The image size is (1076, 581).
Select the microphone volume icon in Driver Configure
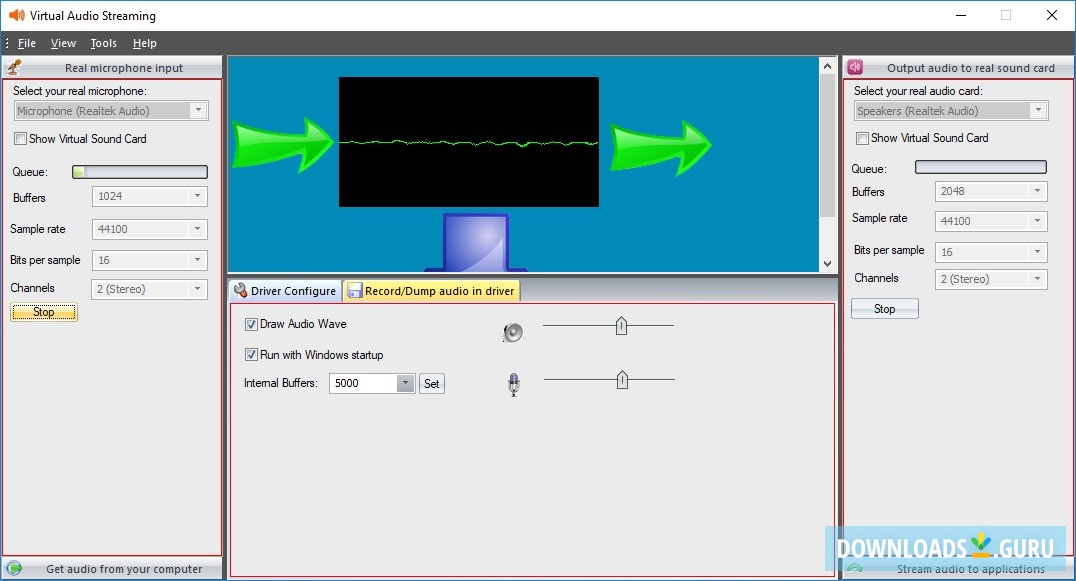pyautogui.click(x=513, y=381)
